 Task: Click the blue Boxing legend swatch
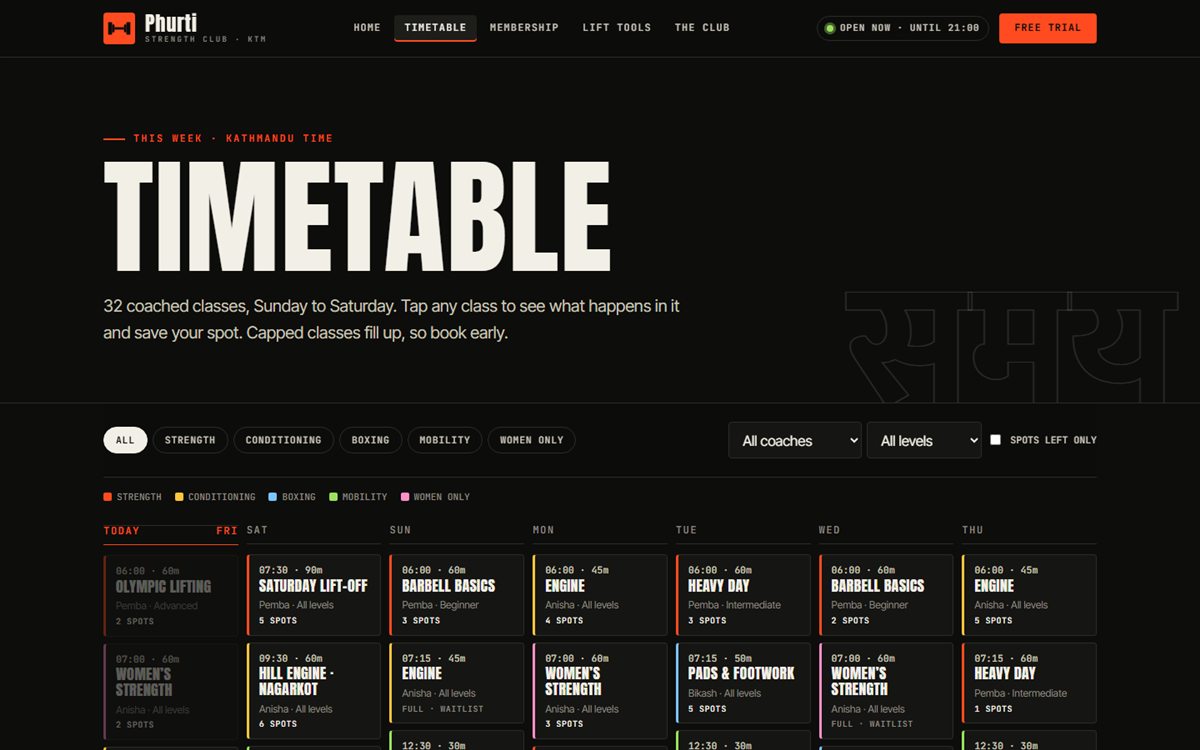(x=273, y=497)
